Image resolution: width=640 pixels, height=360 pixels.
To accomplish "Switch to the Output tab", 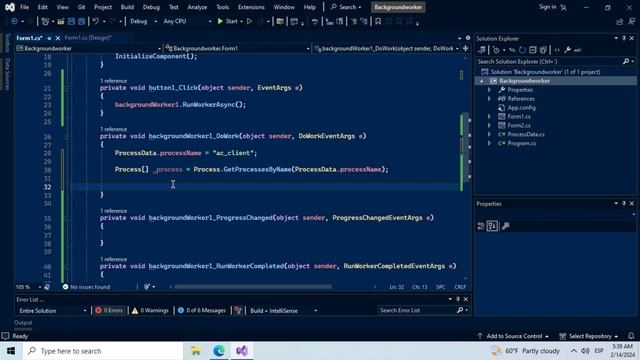I will pyautogui.click(x=23, y=322).
